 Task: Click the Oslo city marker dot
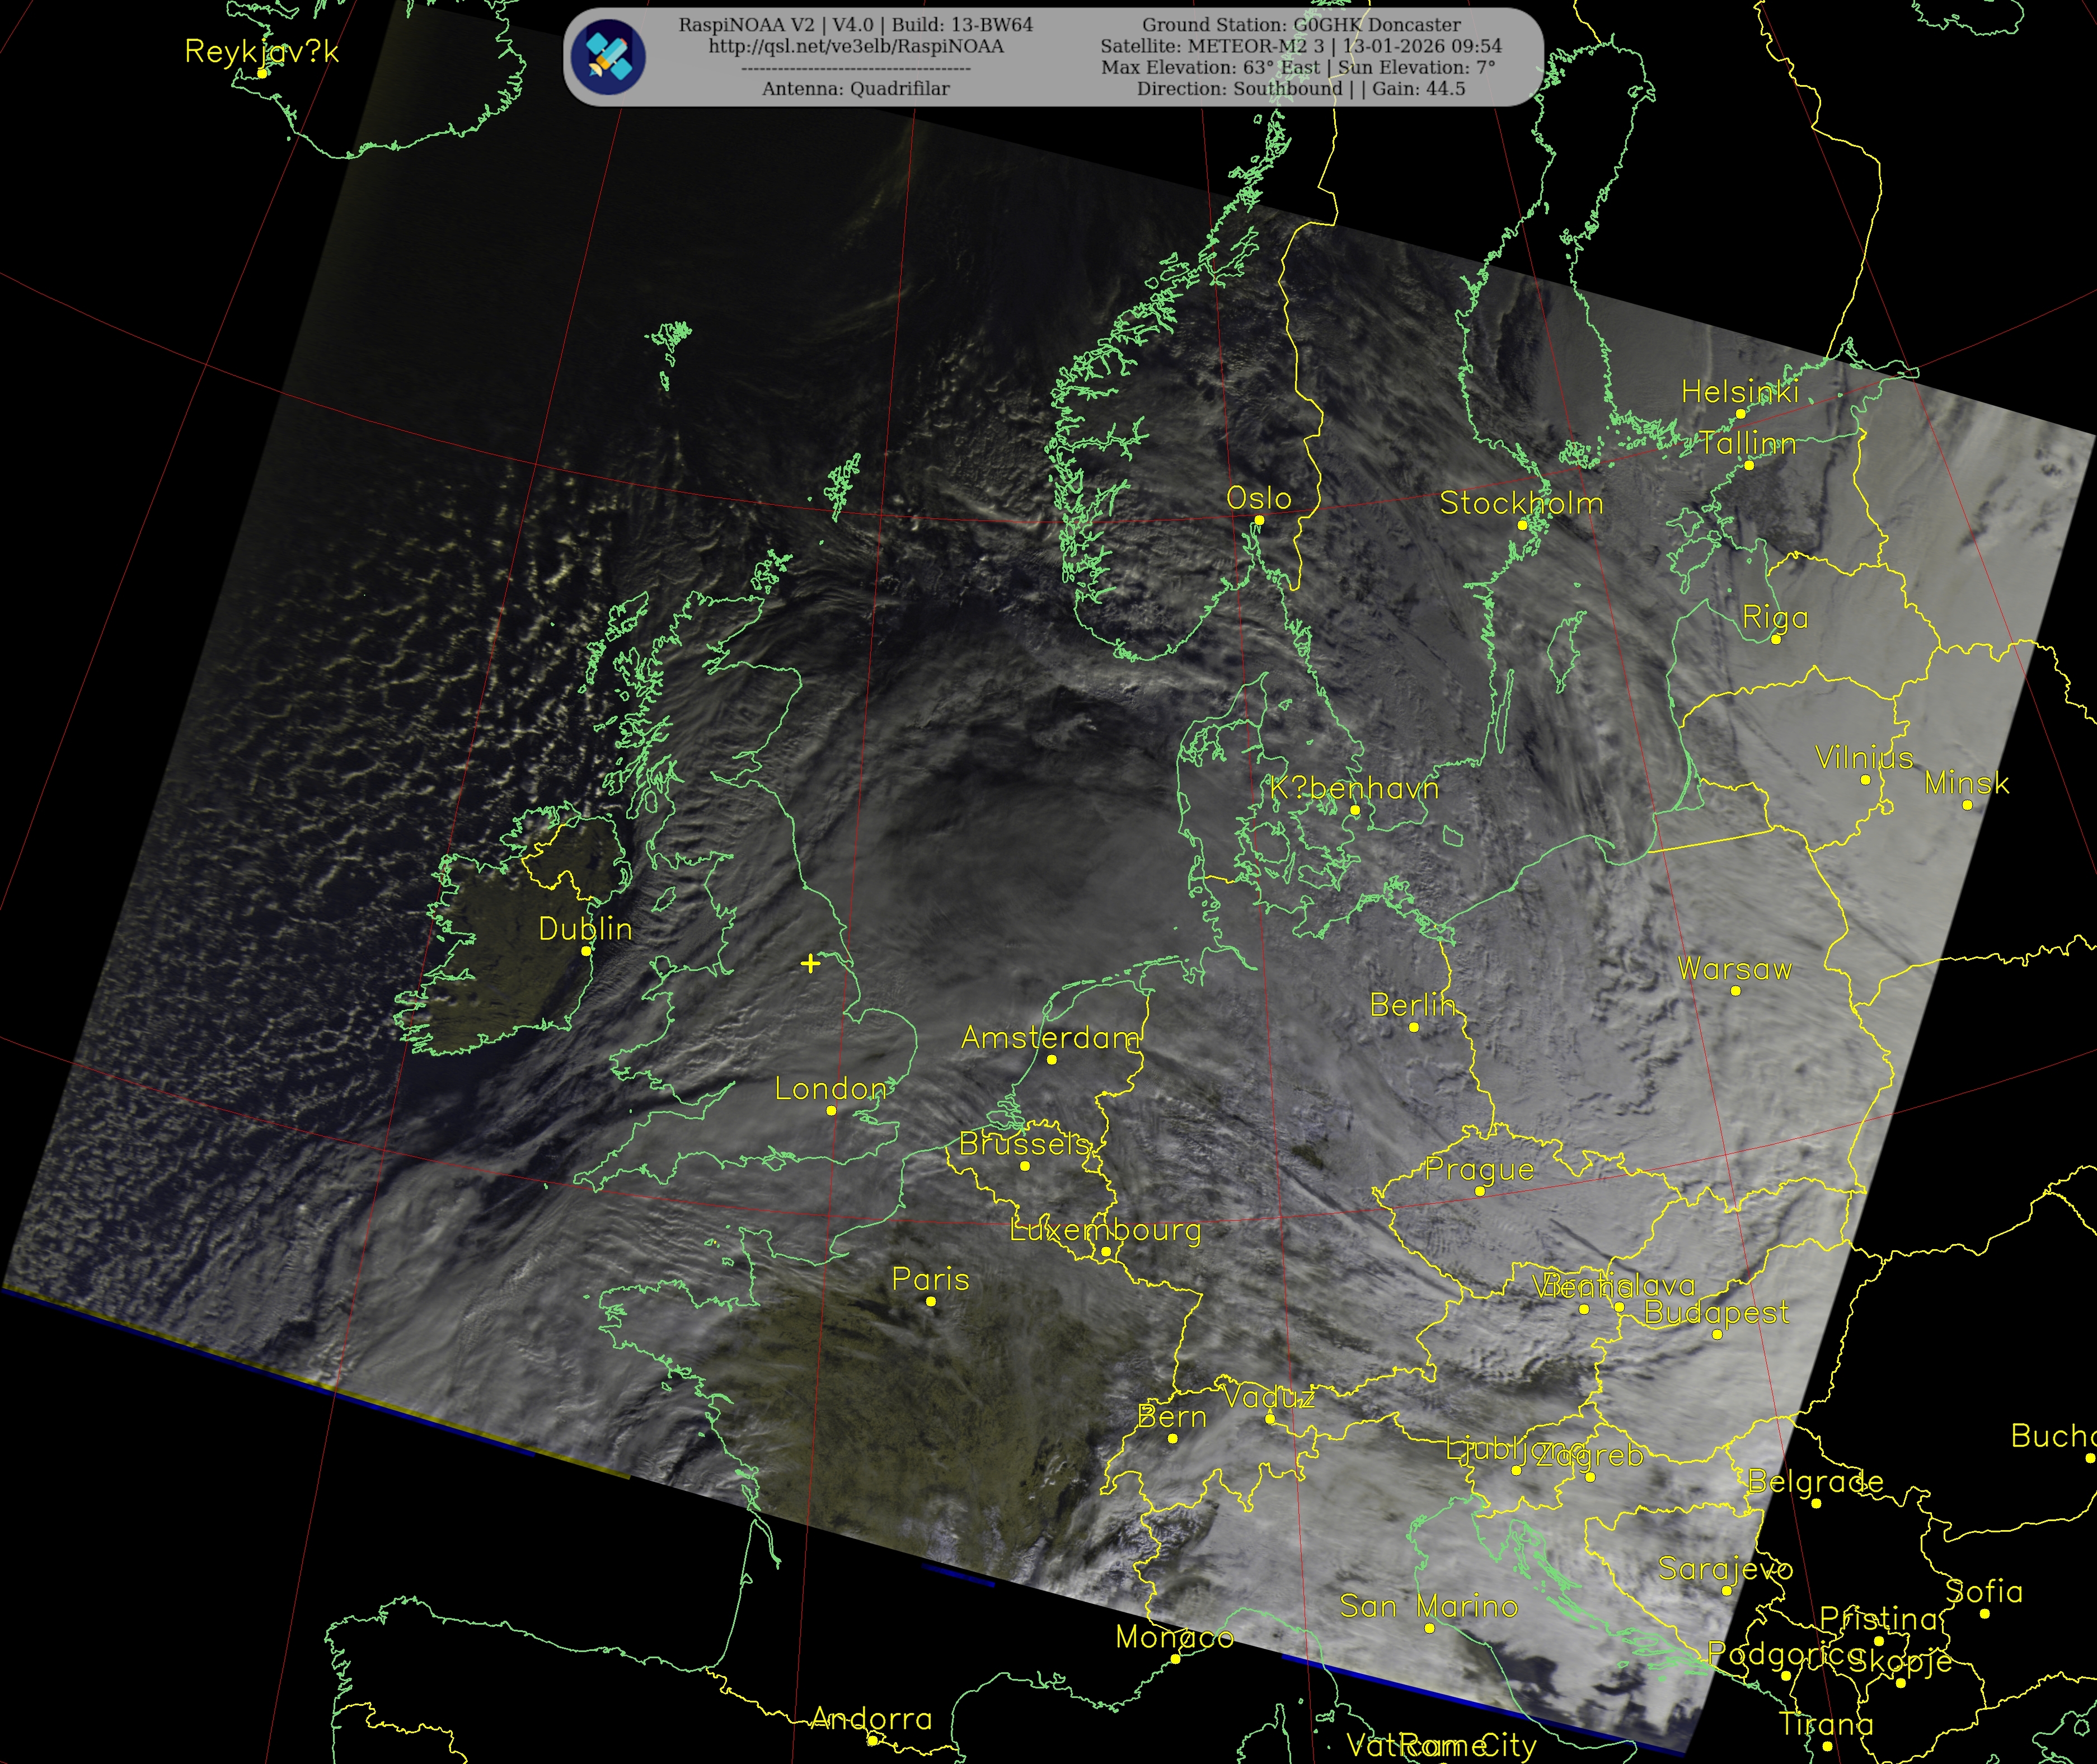click(1259, 520)
